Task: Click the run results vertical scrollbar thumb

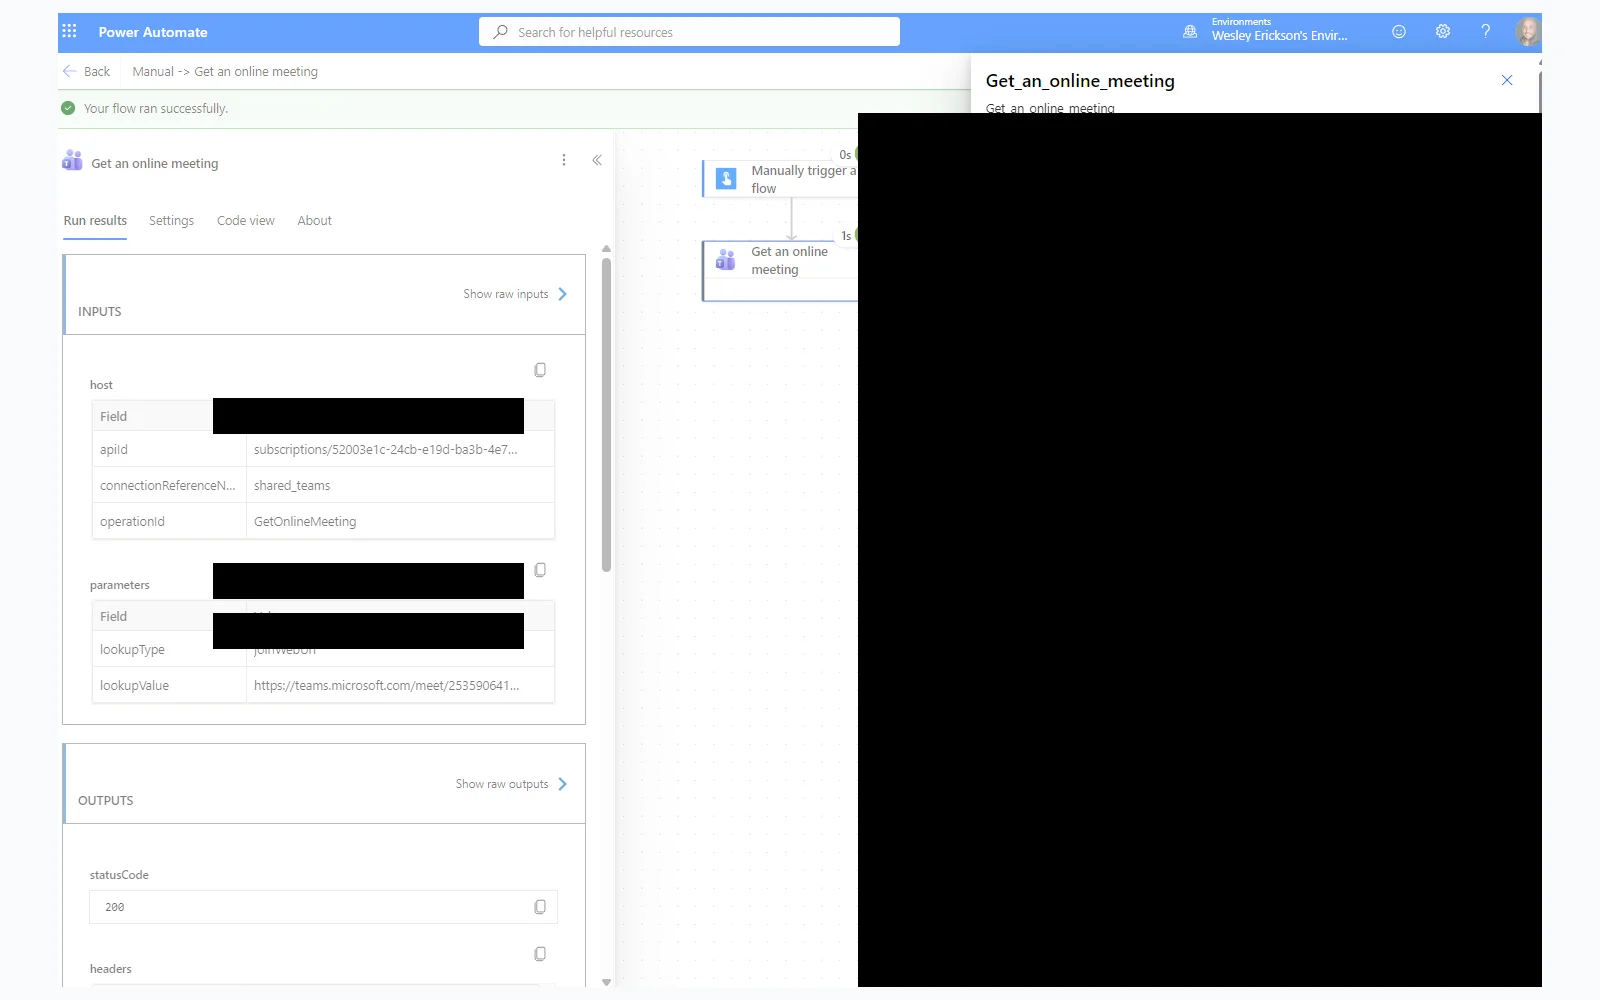Action: [606, 415]
